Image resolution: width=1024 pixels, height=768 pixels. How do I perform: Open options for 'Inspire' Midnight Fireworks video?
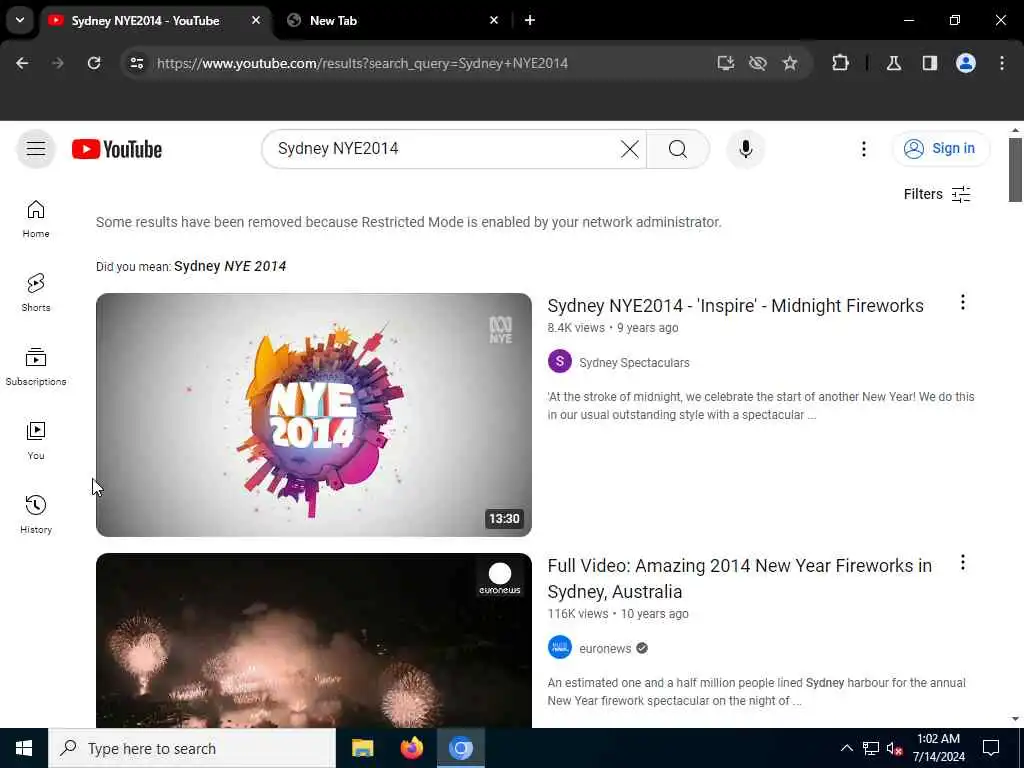coord(963,302)
